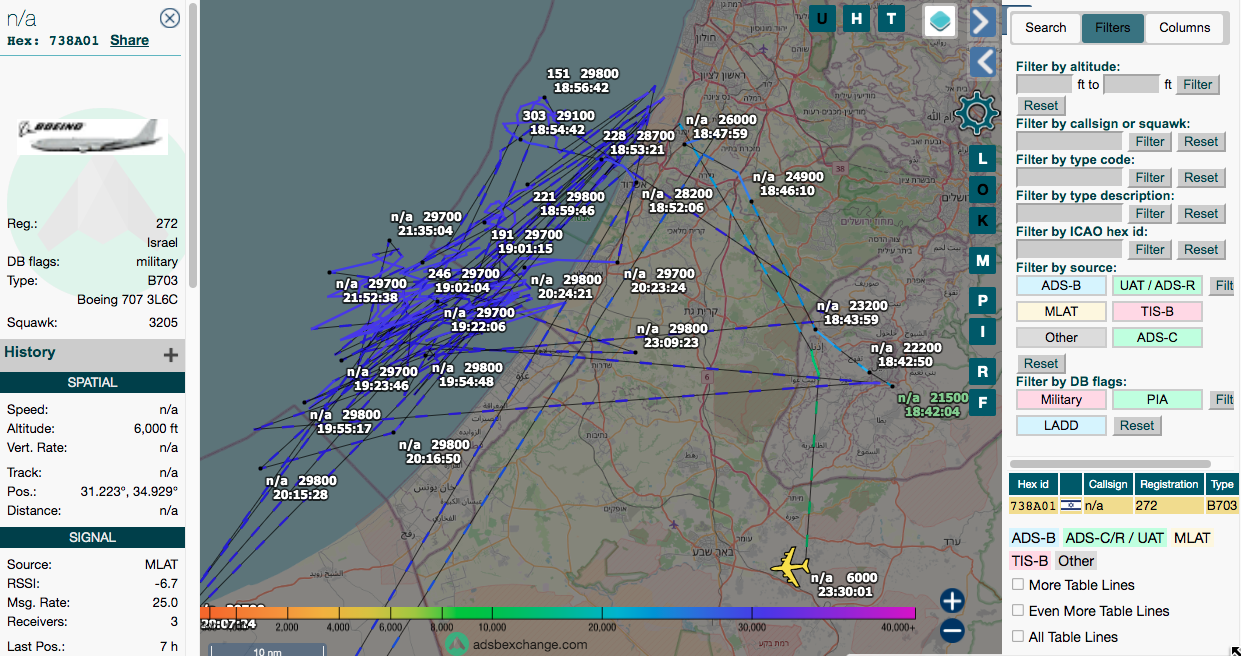
Task: Toggle the R map button
Action: [x=983, y=372]
